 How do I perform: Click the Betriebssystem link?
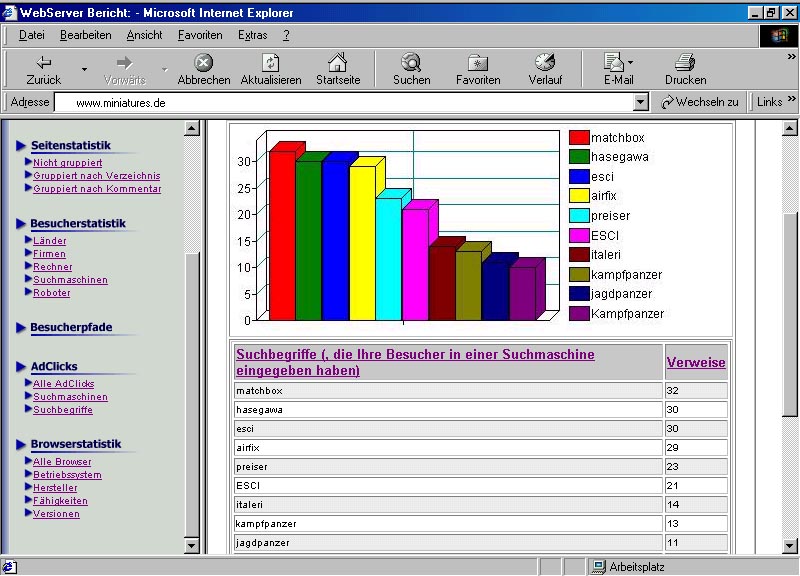click(67, 475)
